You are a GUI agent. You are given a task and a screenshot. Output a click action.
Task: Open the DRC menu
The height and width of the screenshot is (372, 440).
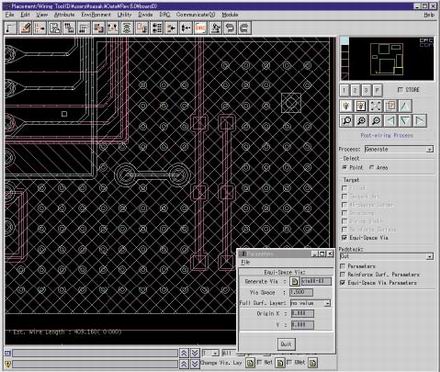point(165,15)
